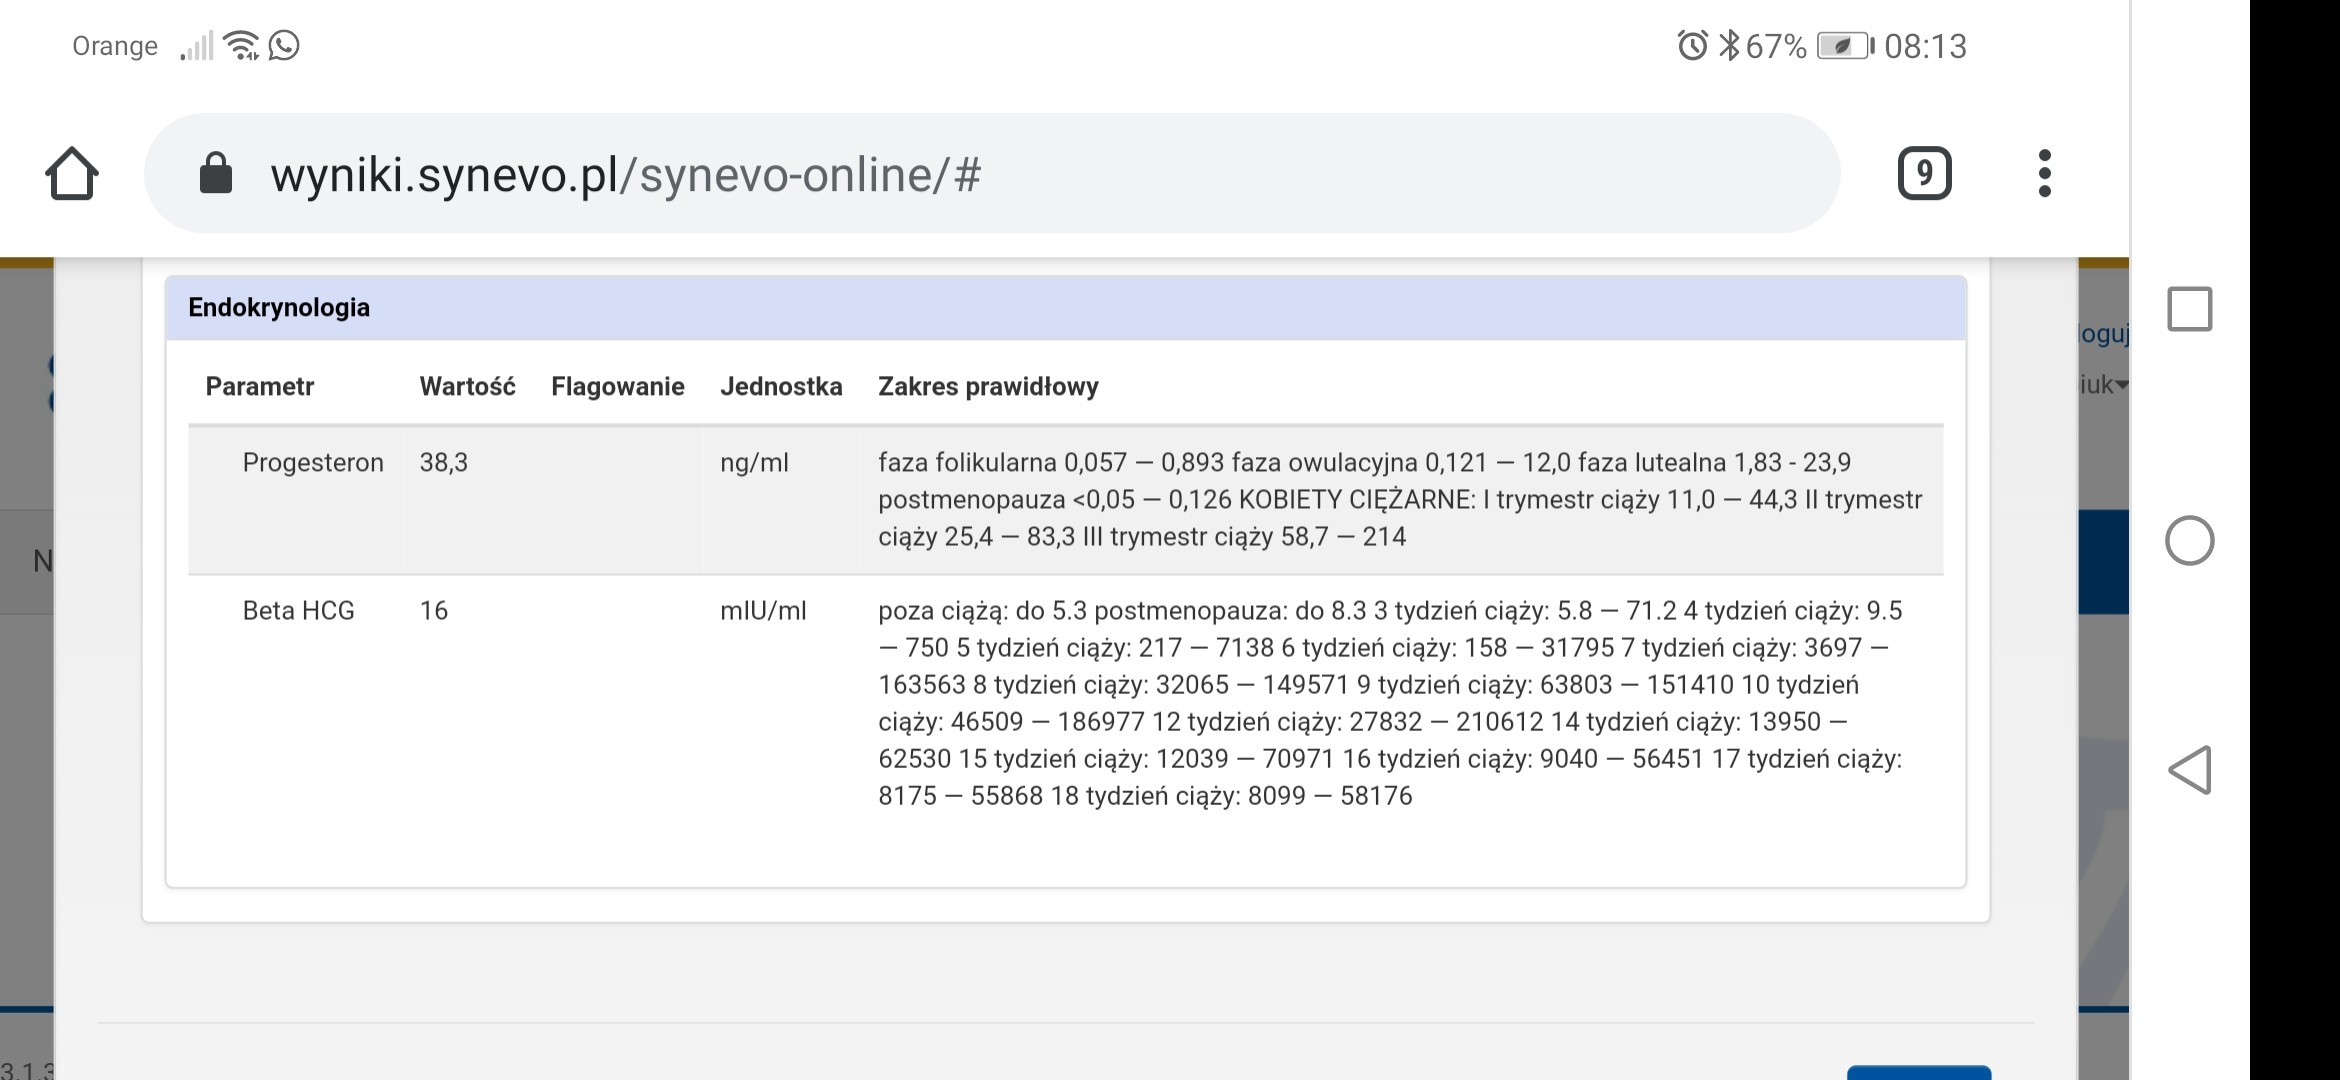
Task: Open the tab switcher showing 9 tabs
Action: pyautogui.click(x=1924, y=174)
